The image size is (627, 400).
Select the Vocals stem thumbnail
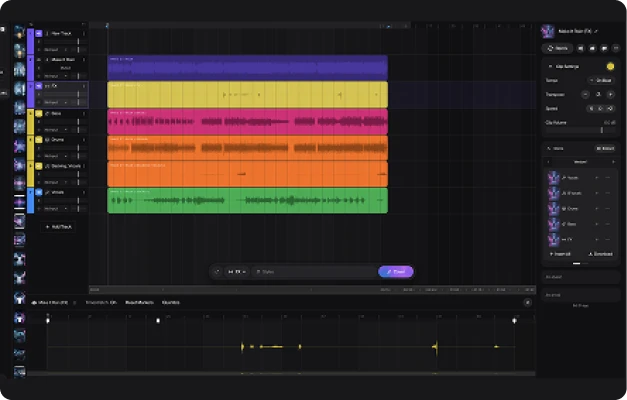click(x=553, y=178)
